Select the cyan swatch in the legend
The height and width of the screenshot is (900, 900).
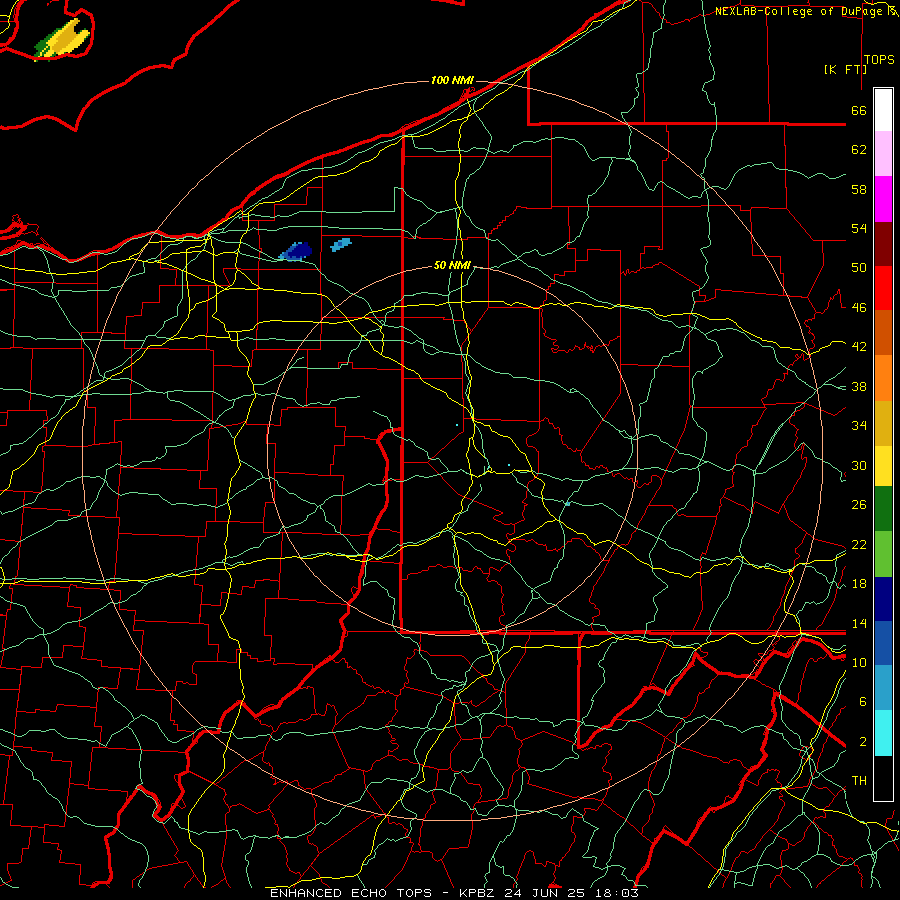coord(883,733)
